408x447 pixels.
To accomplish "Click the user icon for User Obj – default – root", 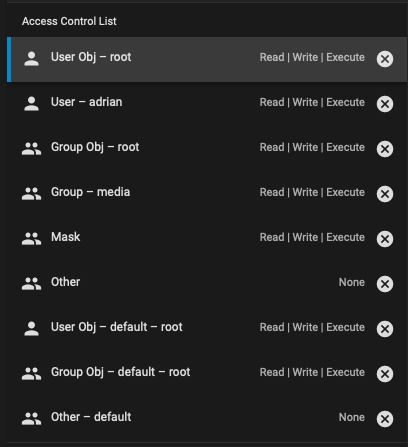I will pos(32,329).
